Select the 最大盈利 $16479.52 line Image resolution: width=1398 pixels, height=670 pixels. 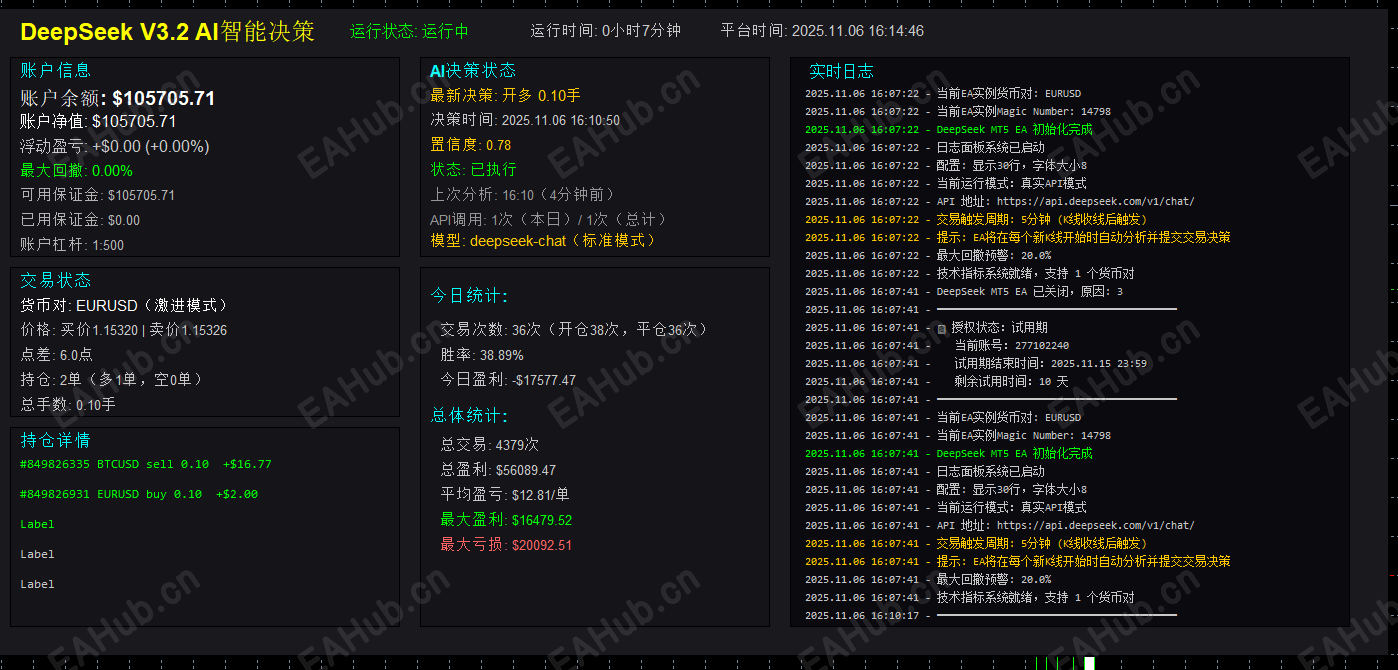click(x=506, y=520)
